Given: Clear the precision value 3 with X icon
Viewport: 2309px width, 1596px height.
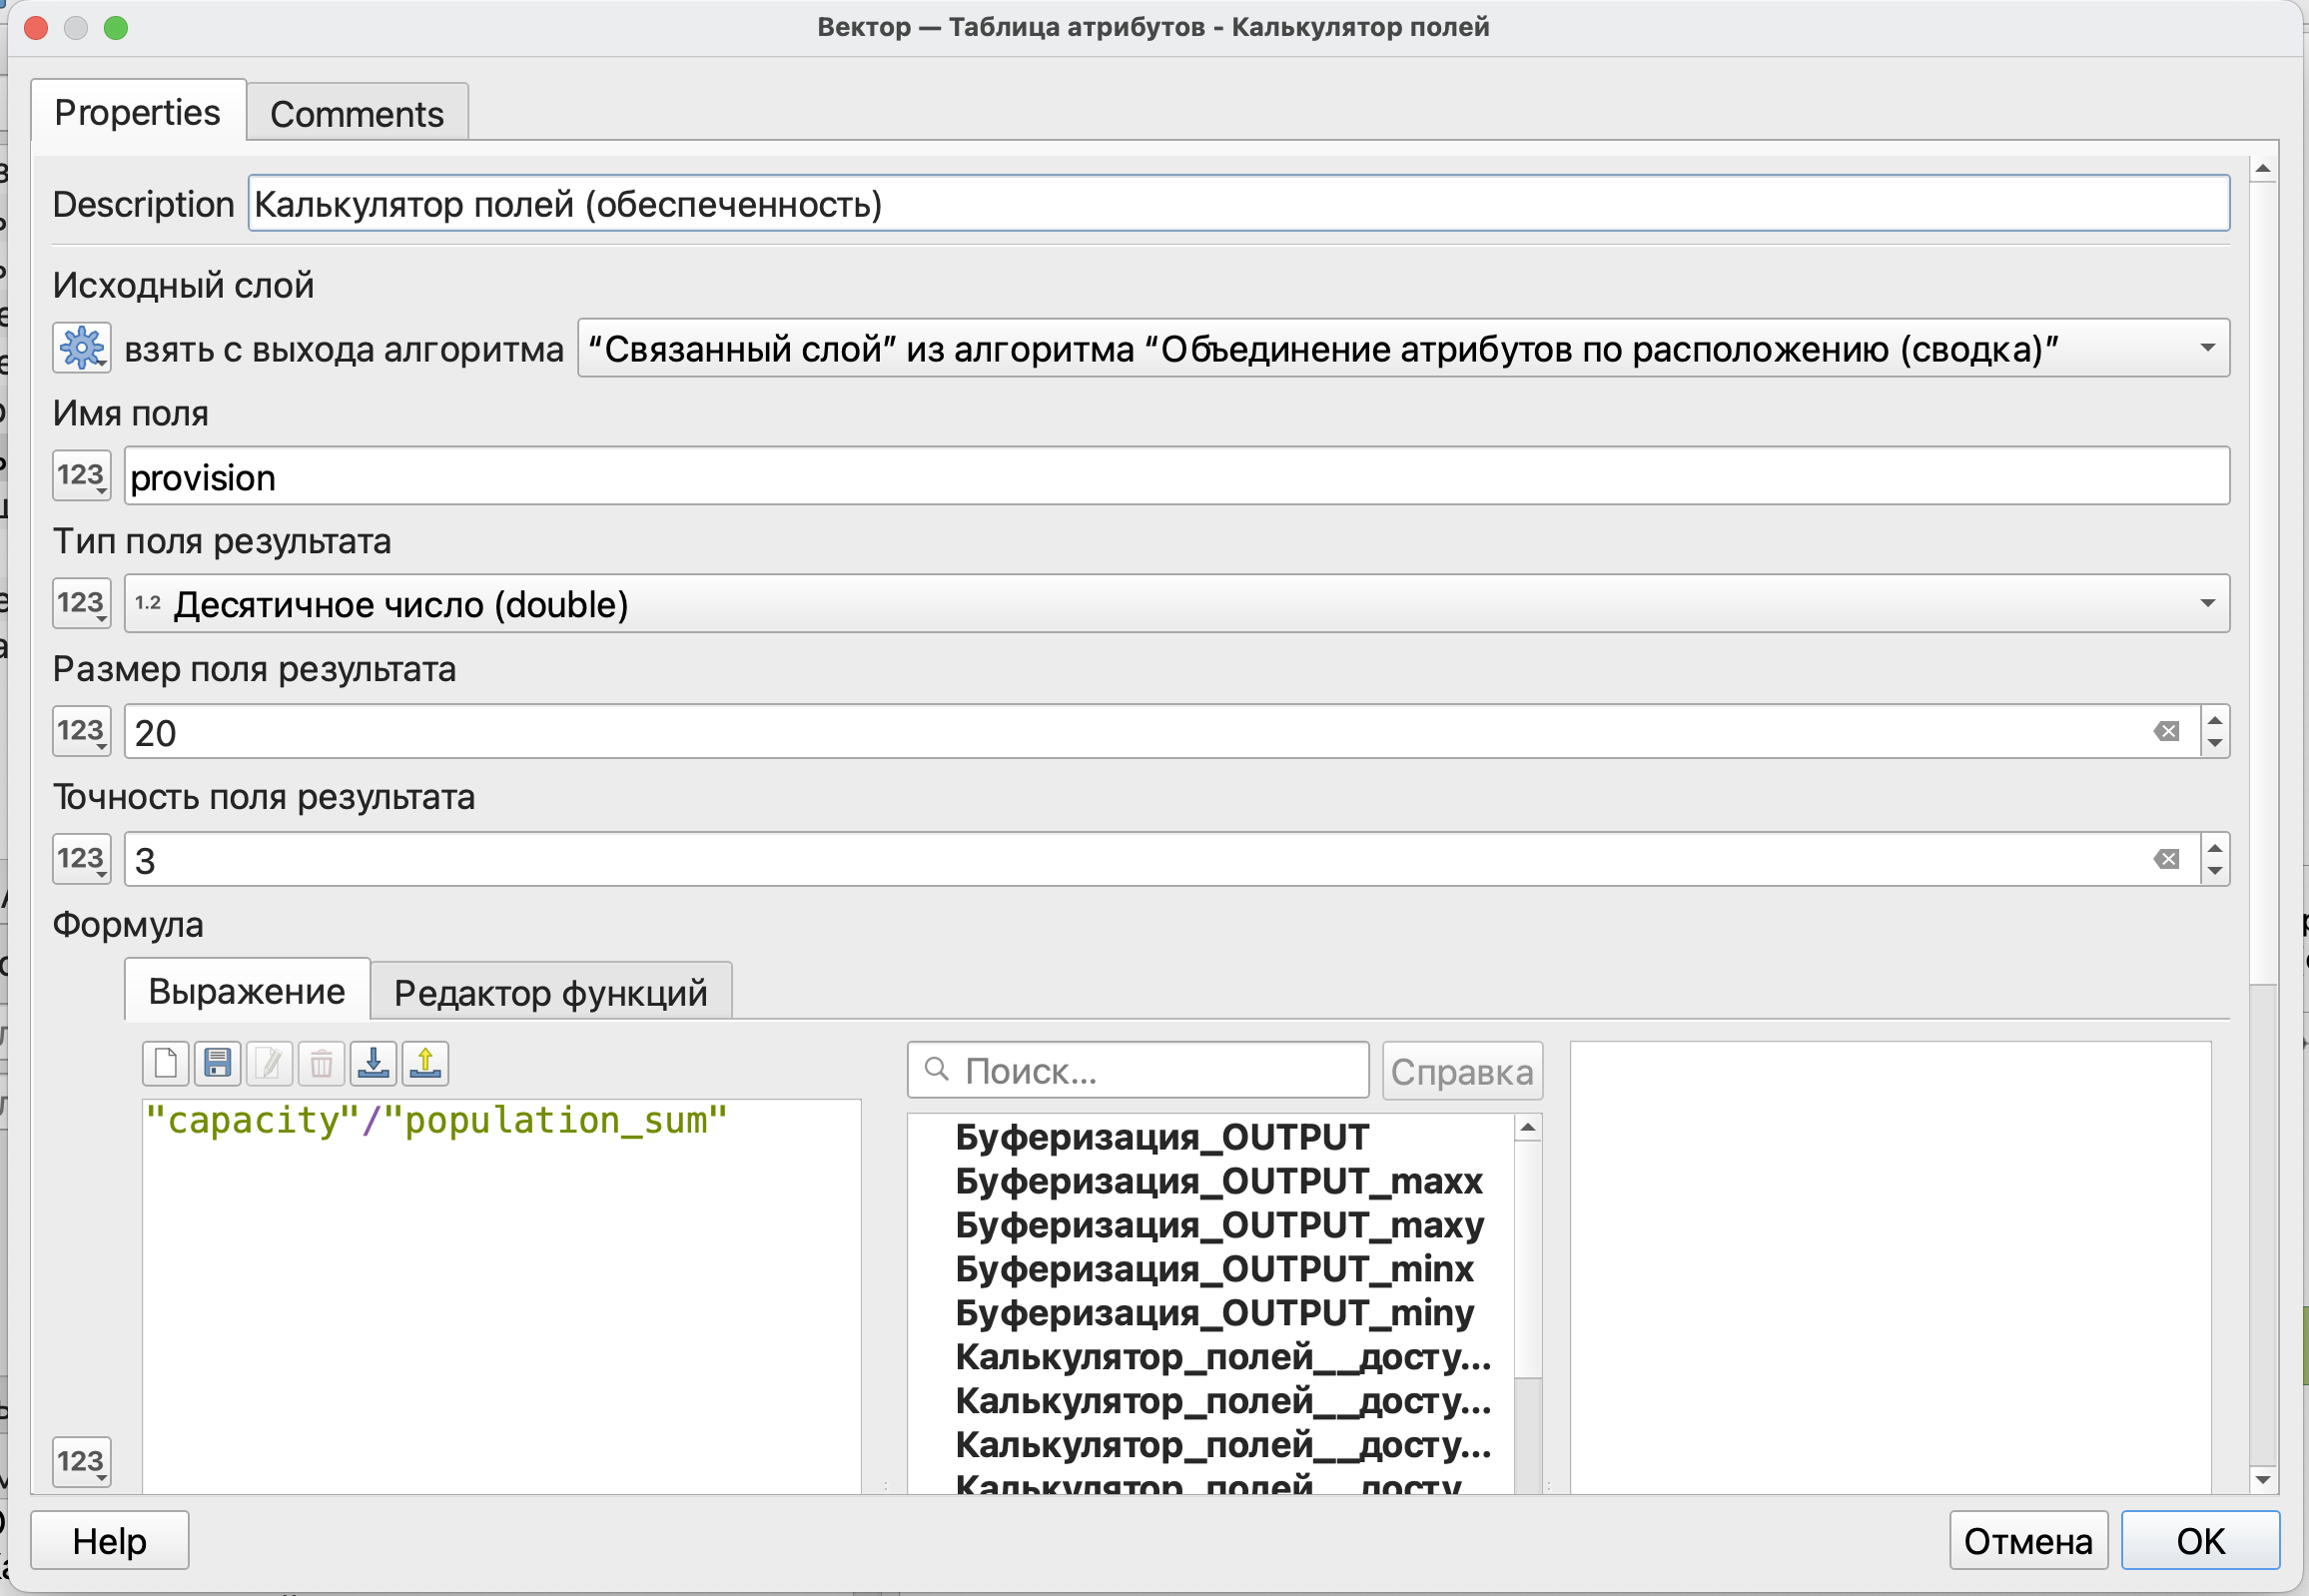Looking at the screenshot, I should (2166, 860).
